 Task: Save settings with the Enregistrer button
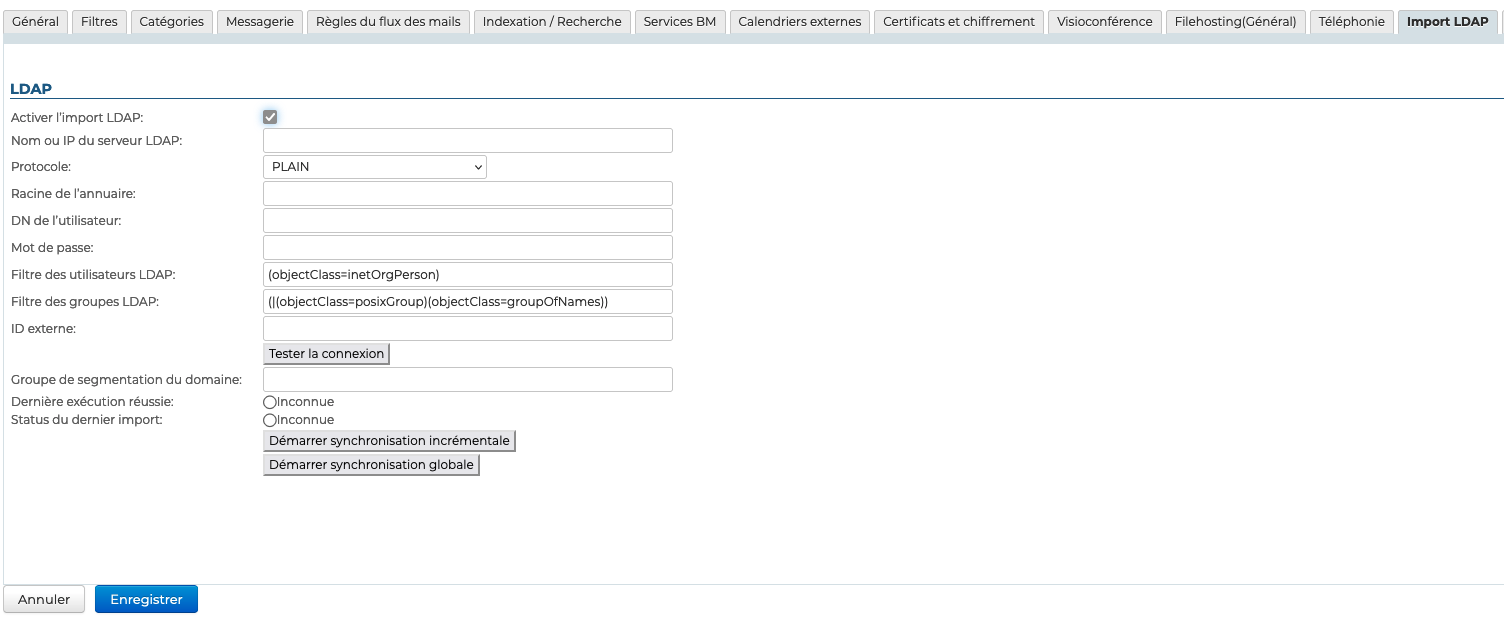pyautogui.click(x=146, y=599)
